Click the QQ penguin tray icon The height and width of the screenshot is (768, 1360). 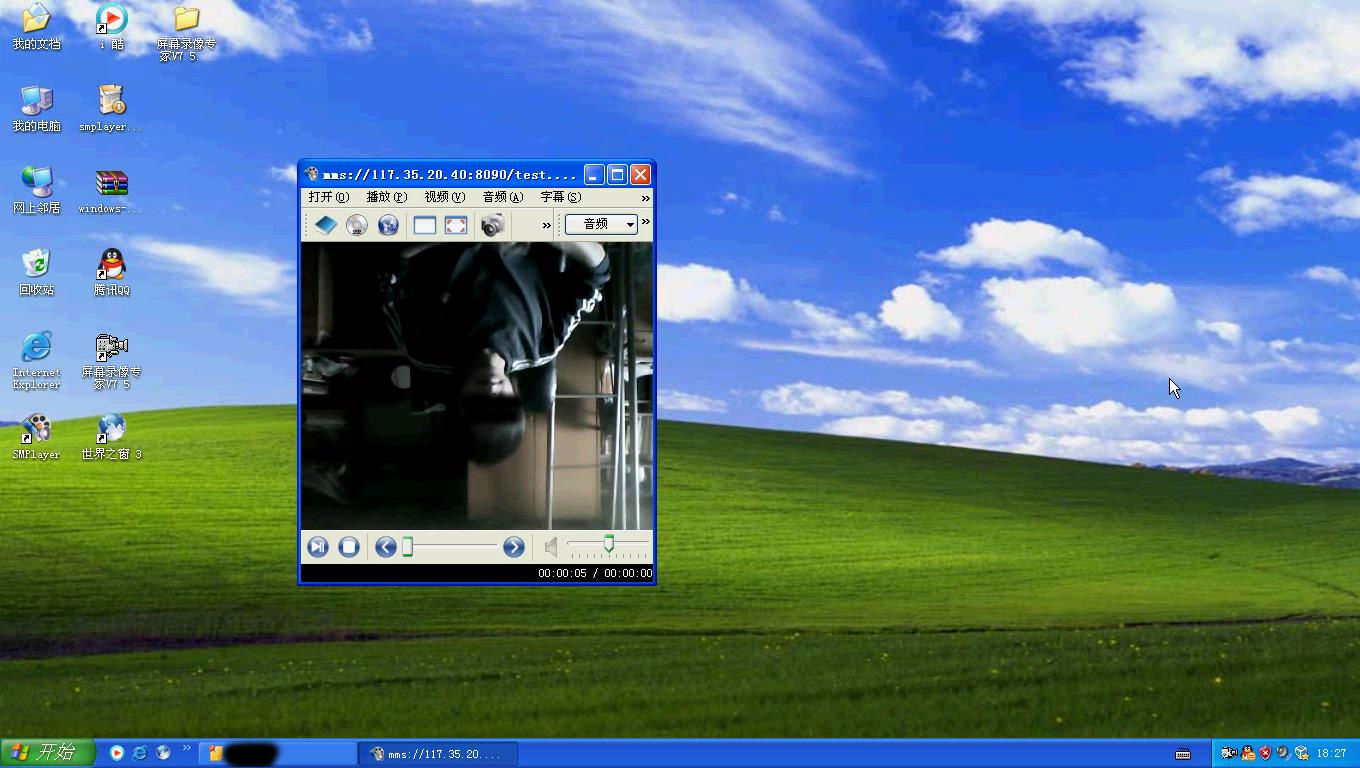coord(1247,753)
